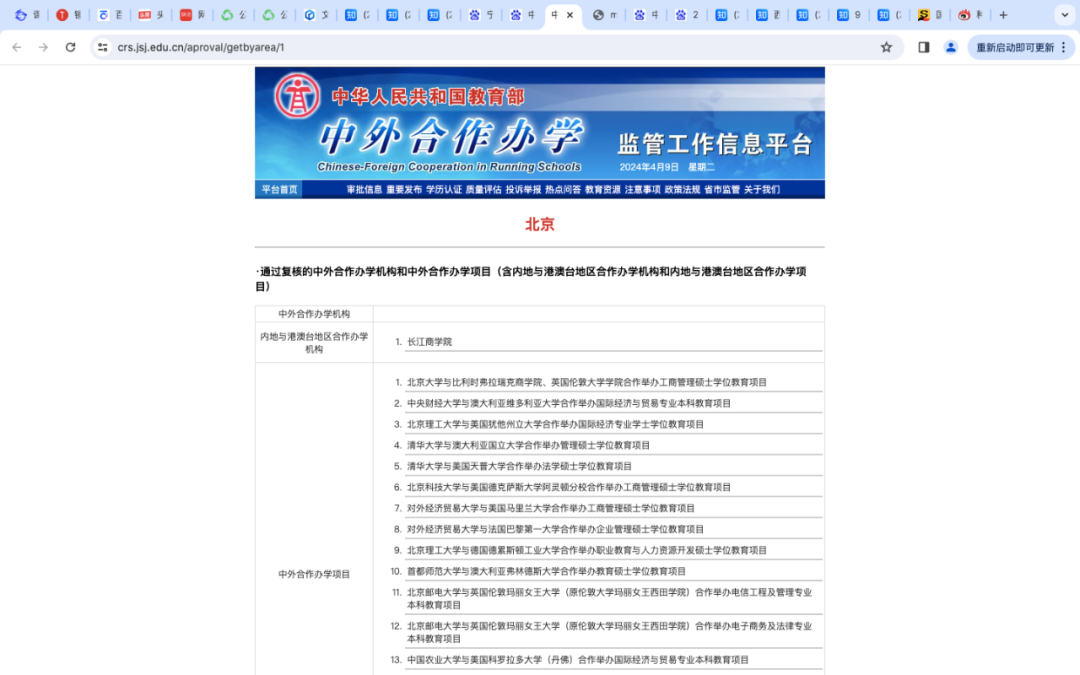Go to 平台首页 in the site navigation
This screenshot has height=675, width=1080.
[x=280, y=189]
